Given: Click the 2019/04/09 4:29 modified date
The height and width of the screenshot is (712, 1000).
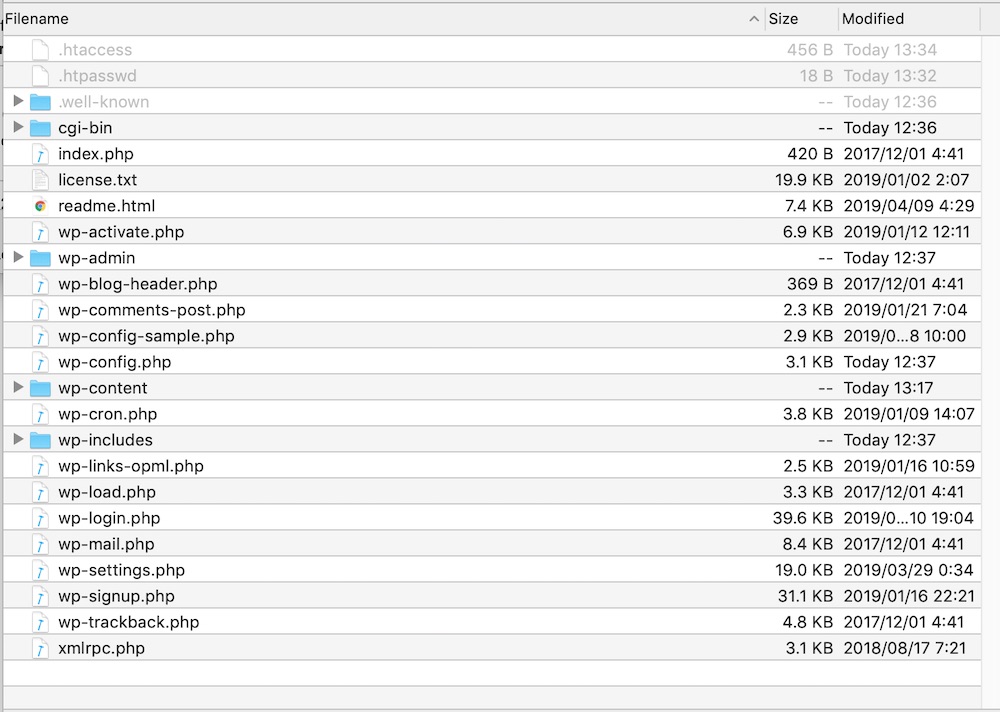Looking at the screenshot, I should click(909, 206).
